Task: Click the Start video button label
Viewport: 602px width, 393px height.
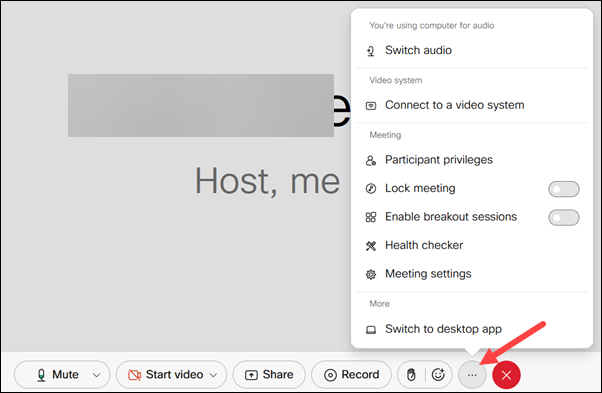Action: [x=174, y=375]
